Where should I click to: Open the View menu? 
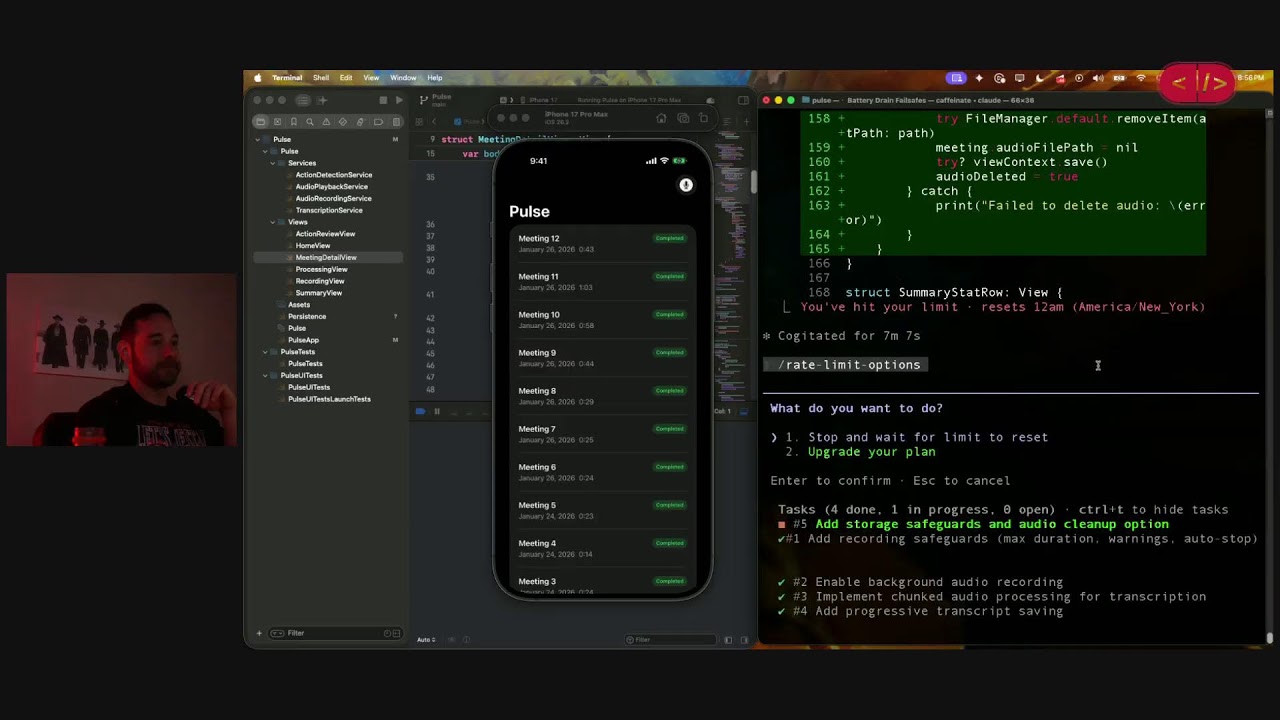[x=371, y=78]
